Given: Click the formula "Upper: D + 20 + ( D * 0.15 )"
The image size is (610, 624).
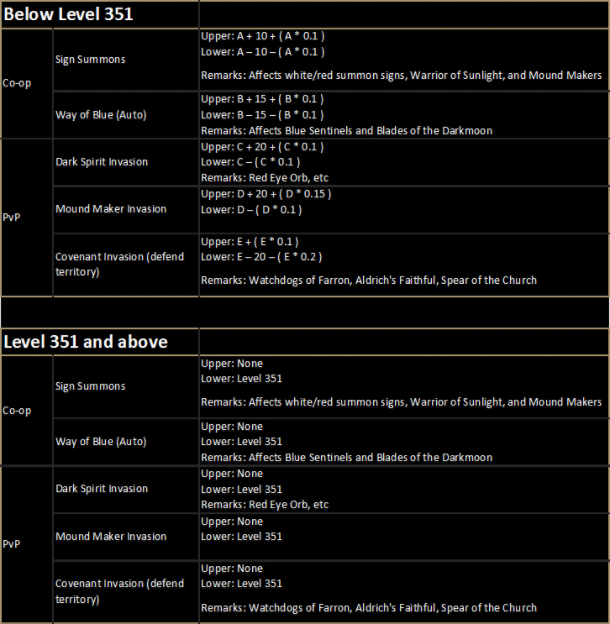Looking at the screenshot, I should tap(266, 194).
